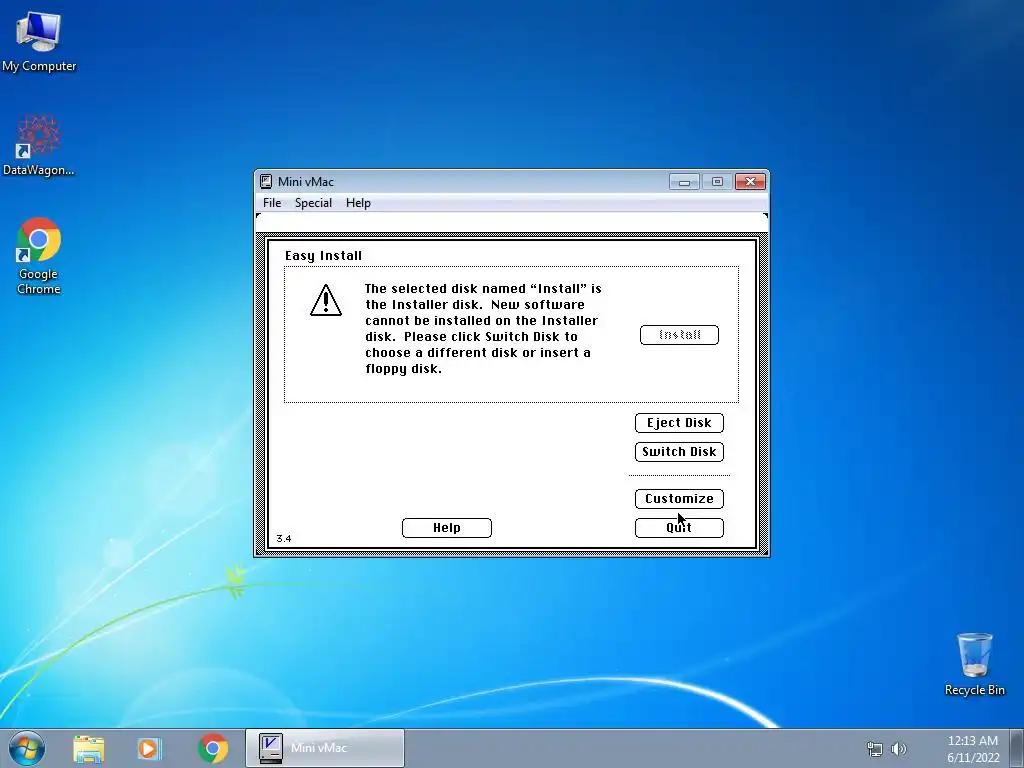
Task: Select Google Chrome desktop shortcut
Action: pos(39,256)
